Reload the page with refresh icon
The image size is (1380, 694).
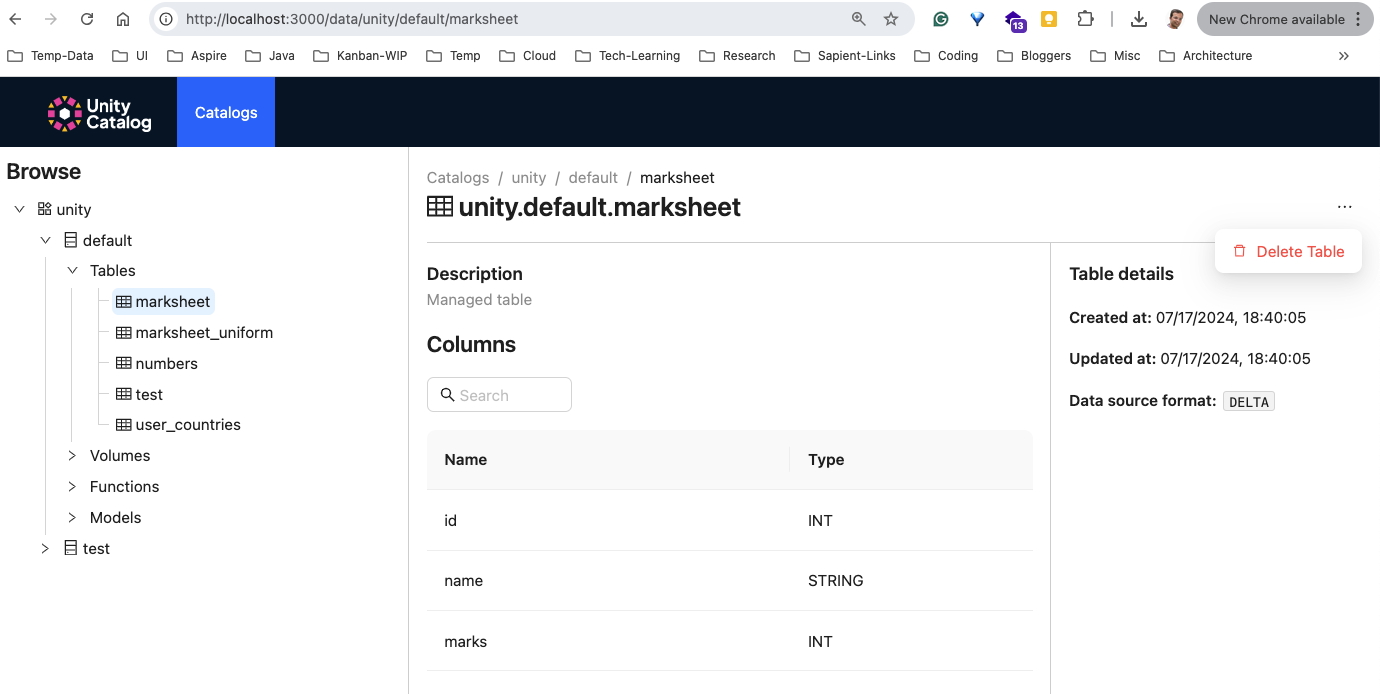87,19
